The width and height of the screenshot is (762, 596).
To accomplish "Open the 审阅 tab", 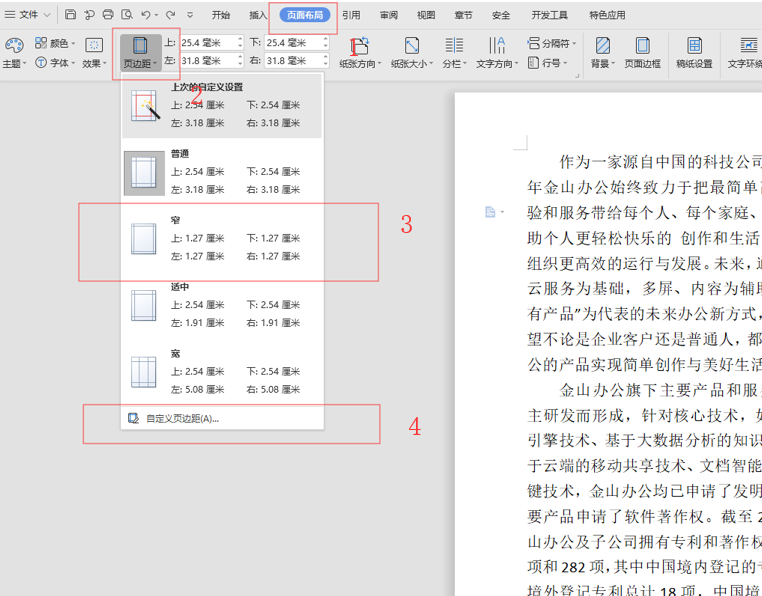I will [x=388, y=15].
